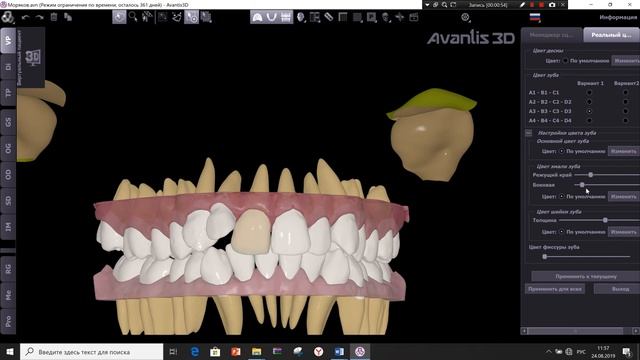
Task: Click 'Изменить' for tooth neck color
Action: pyautogui.click(x=624, y=231)
